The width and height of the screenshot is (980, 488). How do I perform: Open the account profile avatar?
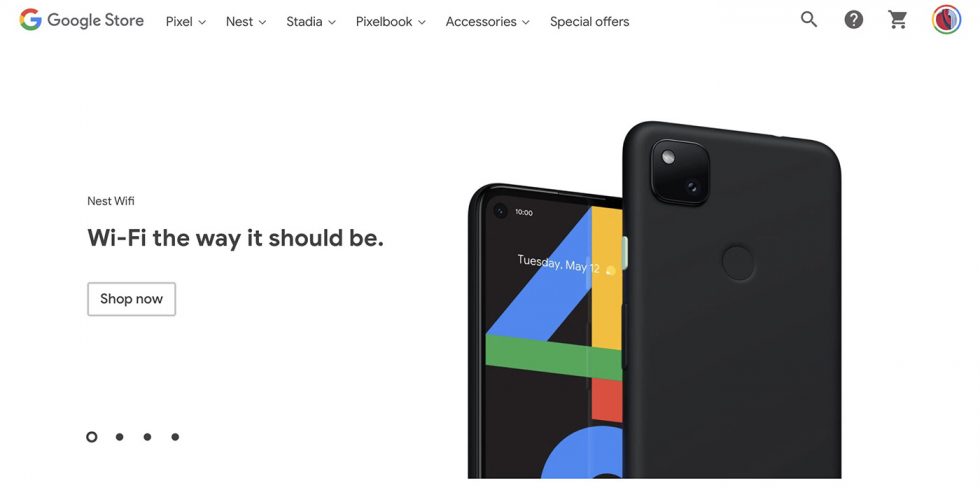tap(946, 20)
